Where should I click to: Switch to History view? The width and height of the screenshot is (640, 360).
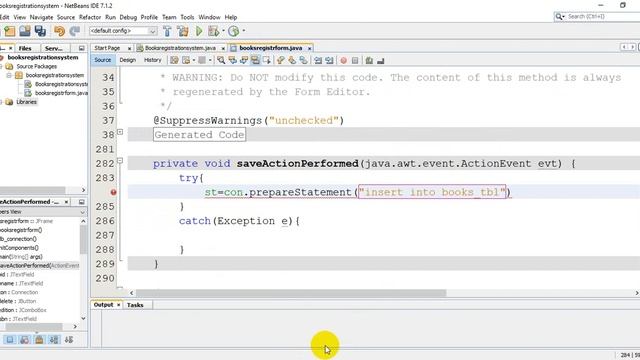pyautogui.click(x=153, y=60)
